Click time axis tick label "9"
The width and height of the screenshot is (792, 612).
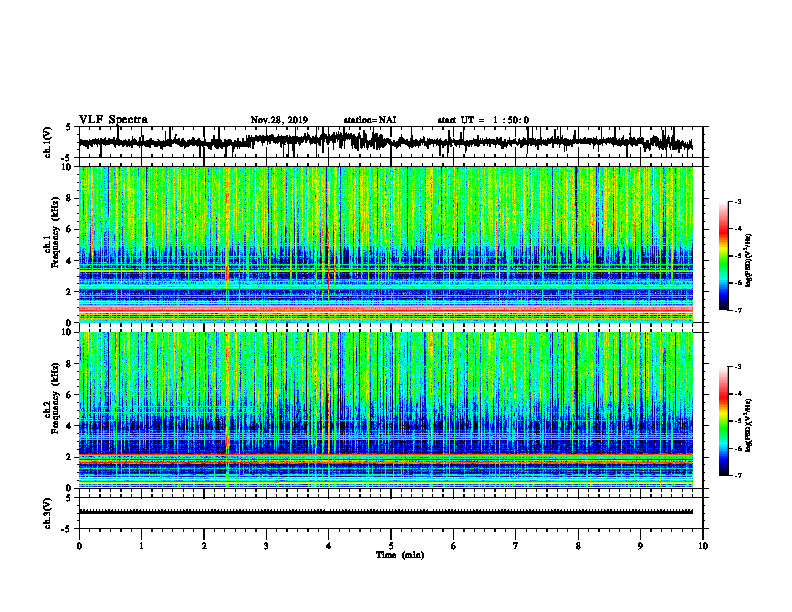tap(640, 546)
